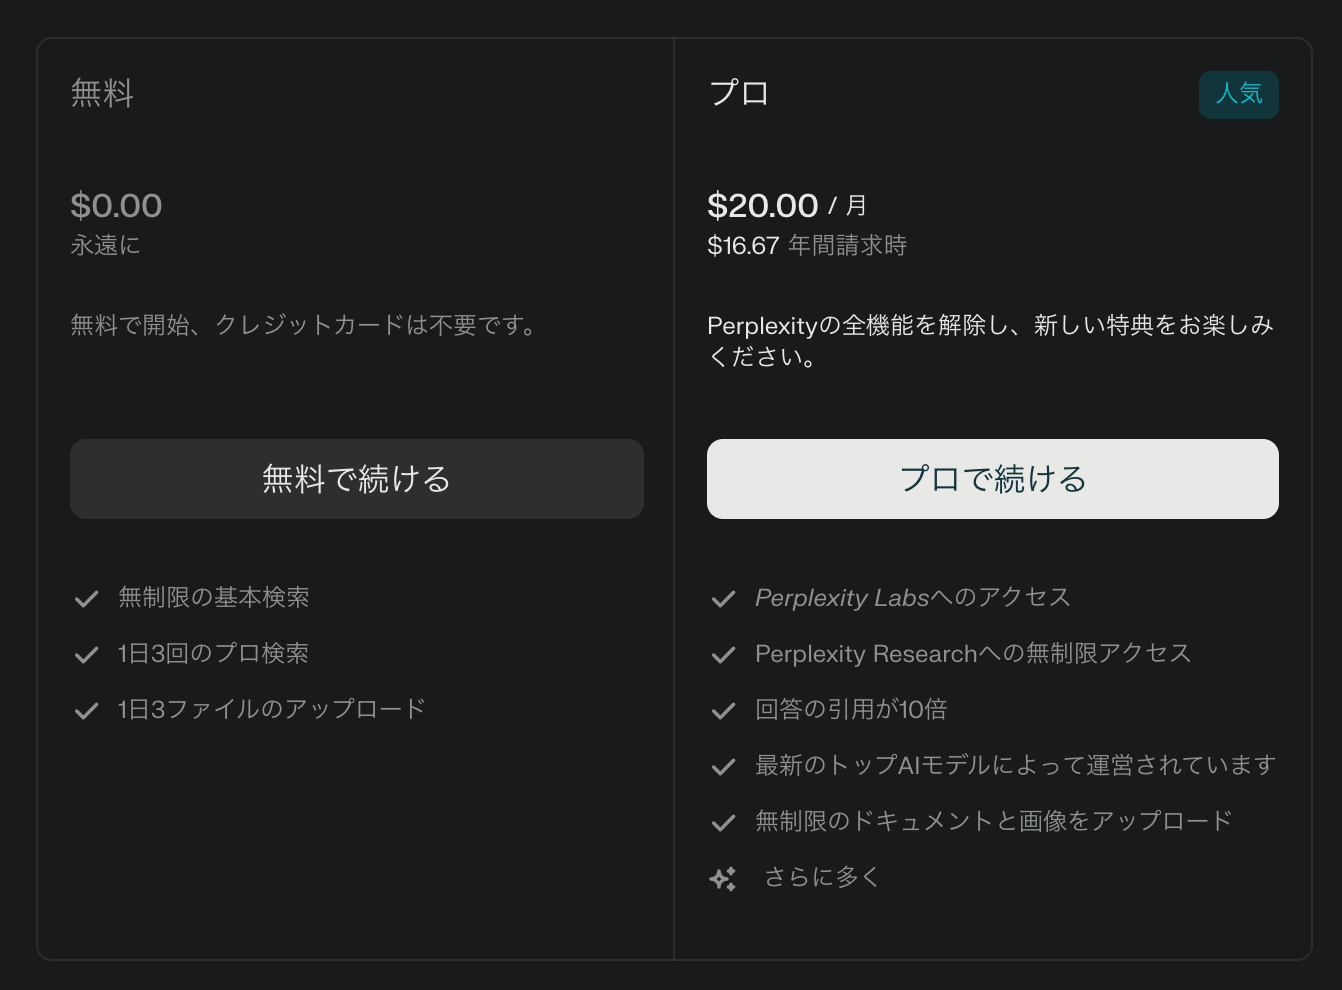The height and width of the screenshot is (990, 1342).
Task: Click checkmark beside 回答の引用が10倍
Action: [x=723, y=711]
